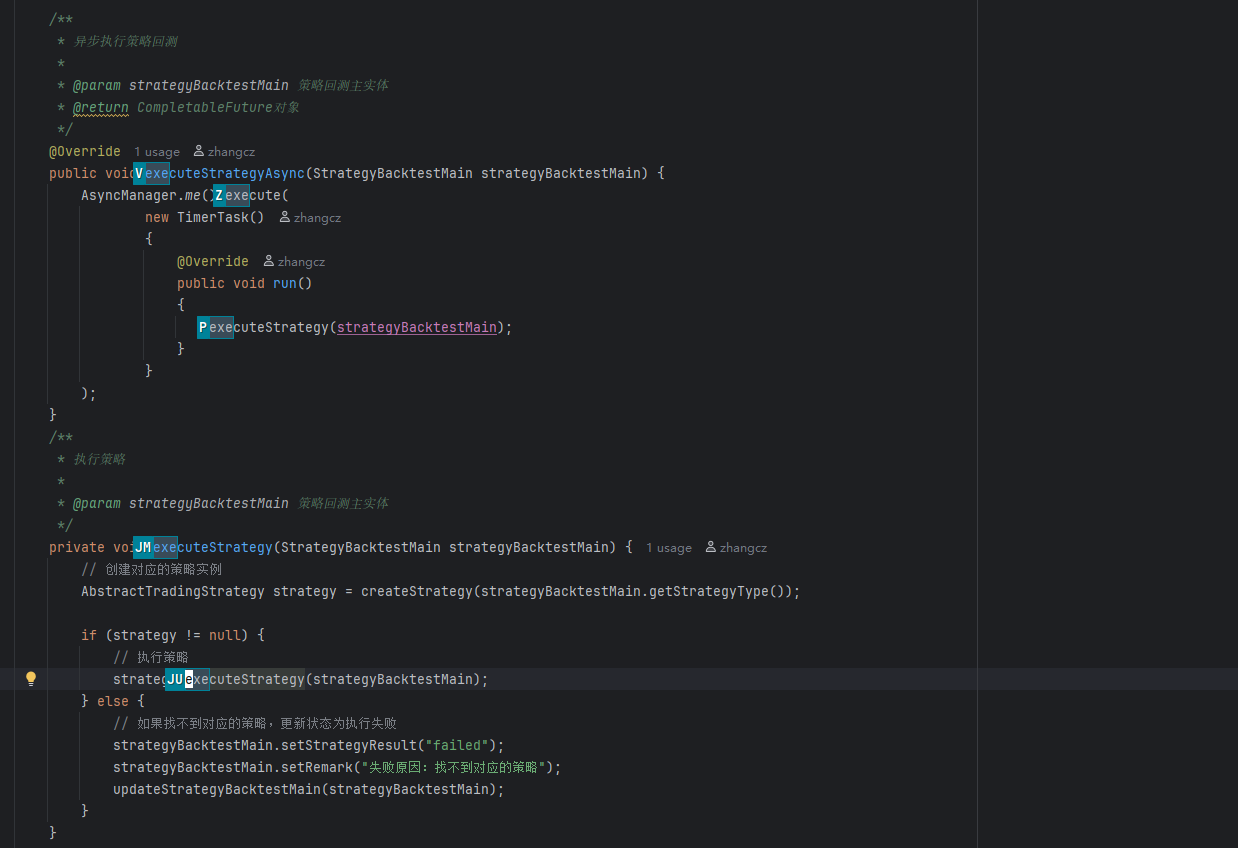Click the @return Javadoc tag
The height and width of the screenshot is (848, 1238).
coord(100,107)
